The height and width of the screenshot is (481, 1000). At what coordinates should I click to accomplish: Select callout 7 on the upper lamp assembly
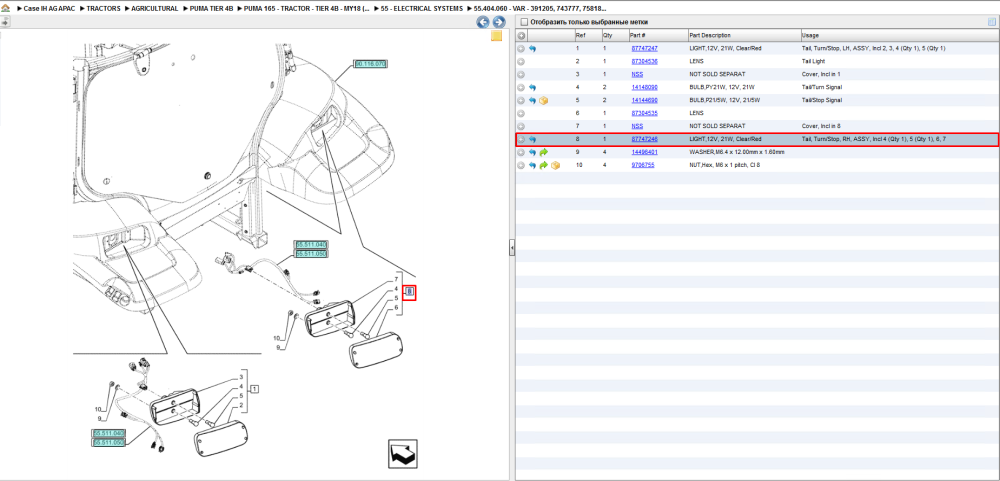[396, 279]
